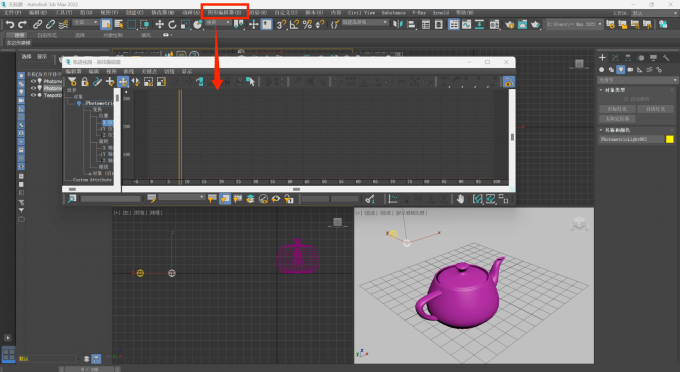Click the key time input field in Track View
Viewport: 680px width, 372px height.
click(x=315, y=199)
